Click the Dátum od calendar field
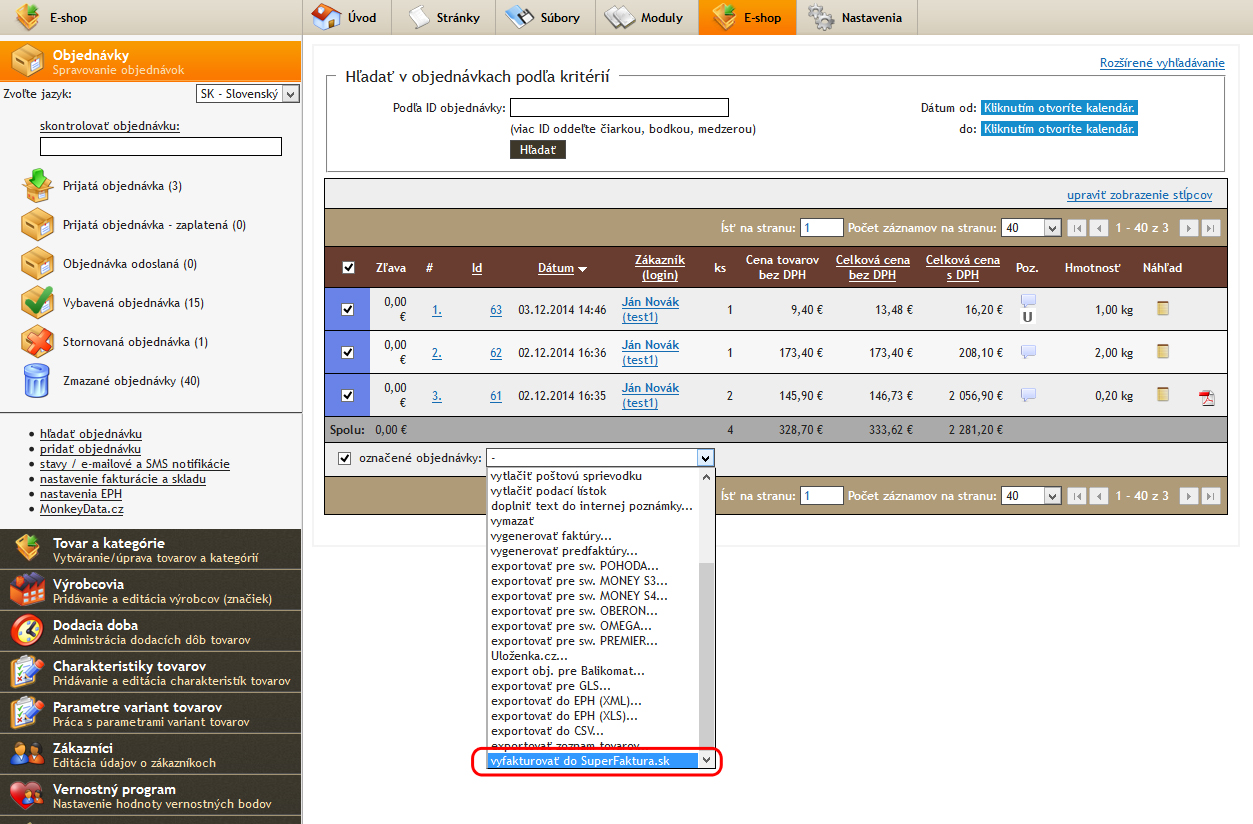 coord(1059,108)
